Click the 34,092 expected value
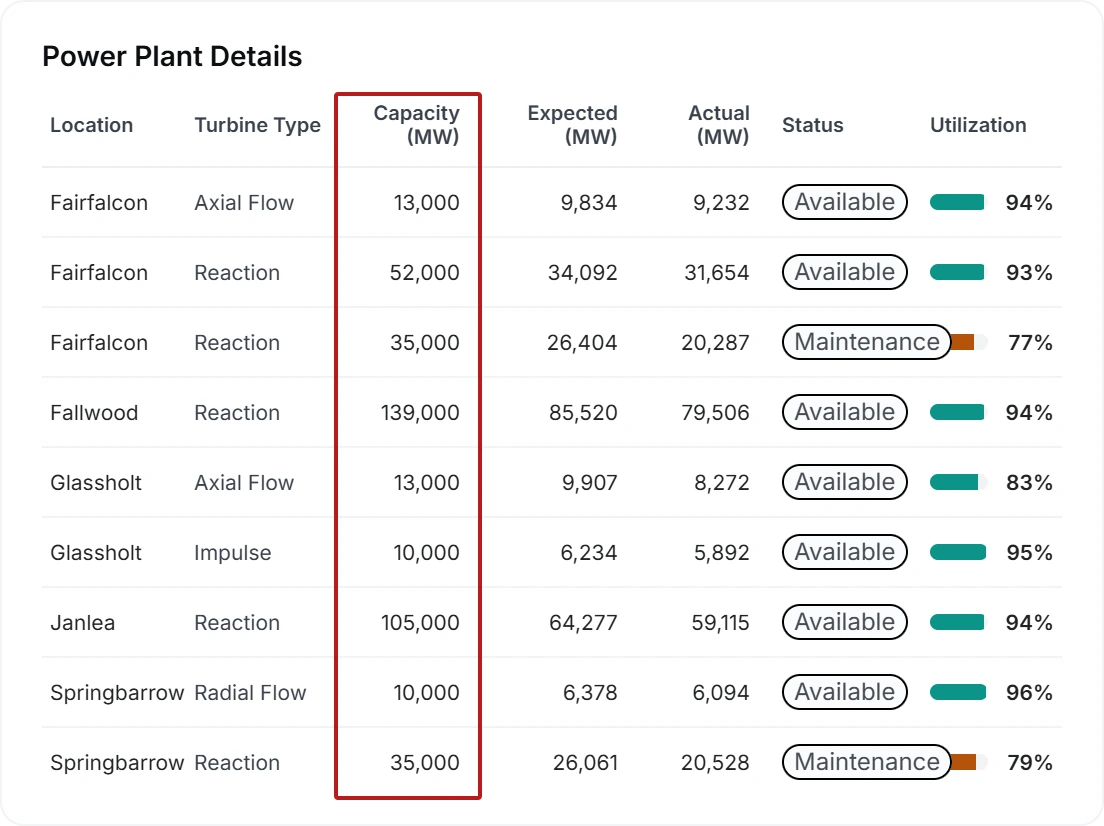1104x826 pixels. [x=583, y=273]
